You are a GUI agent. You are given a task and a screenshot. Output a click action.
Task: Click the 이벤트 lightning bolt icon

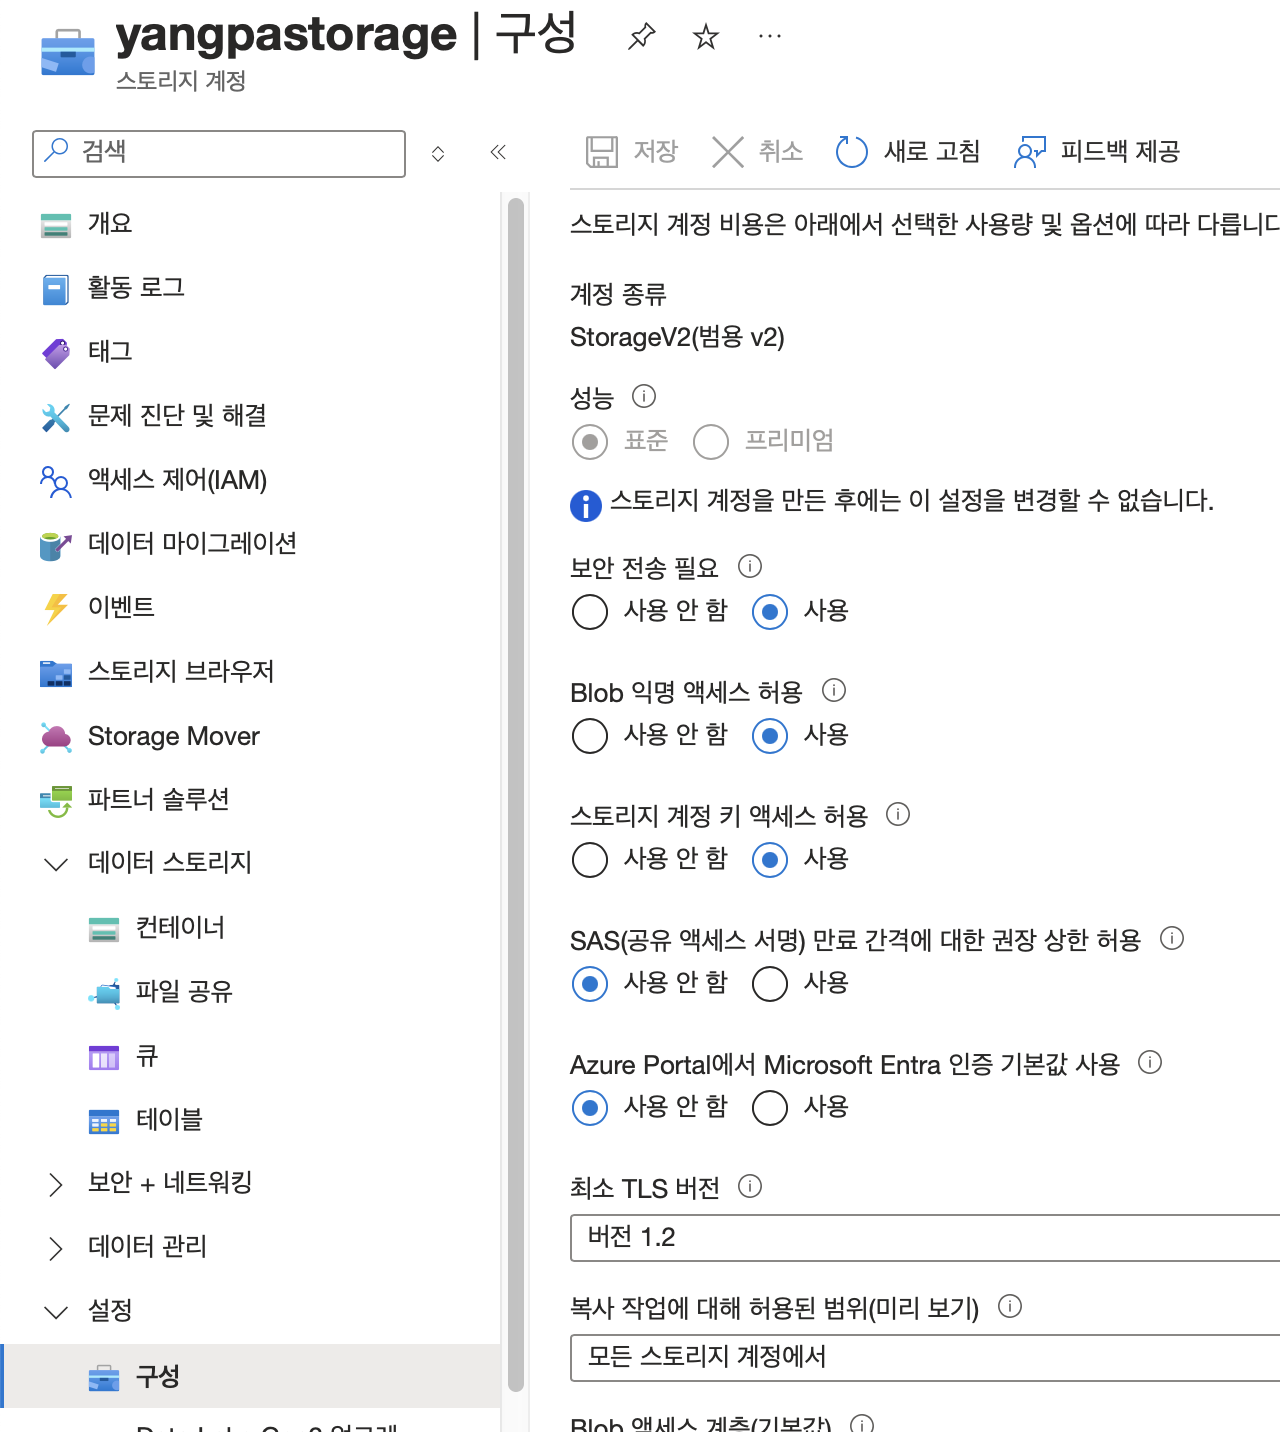(x=56, y=608)
